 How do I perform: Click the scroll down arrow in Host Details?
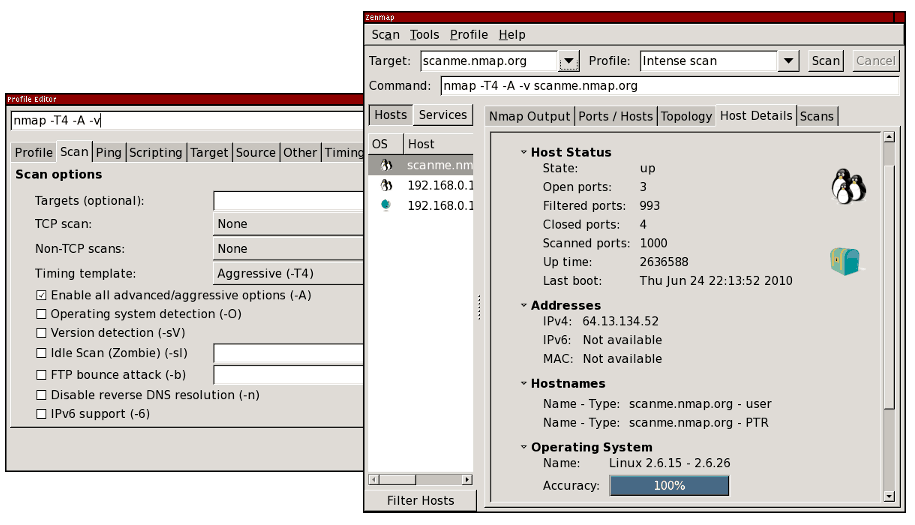[889, 496]
